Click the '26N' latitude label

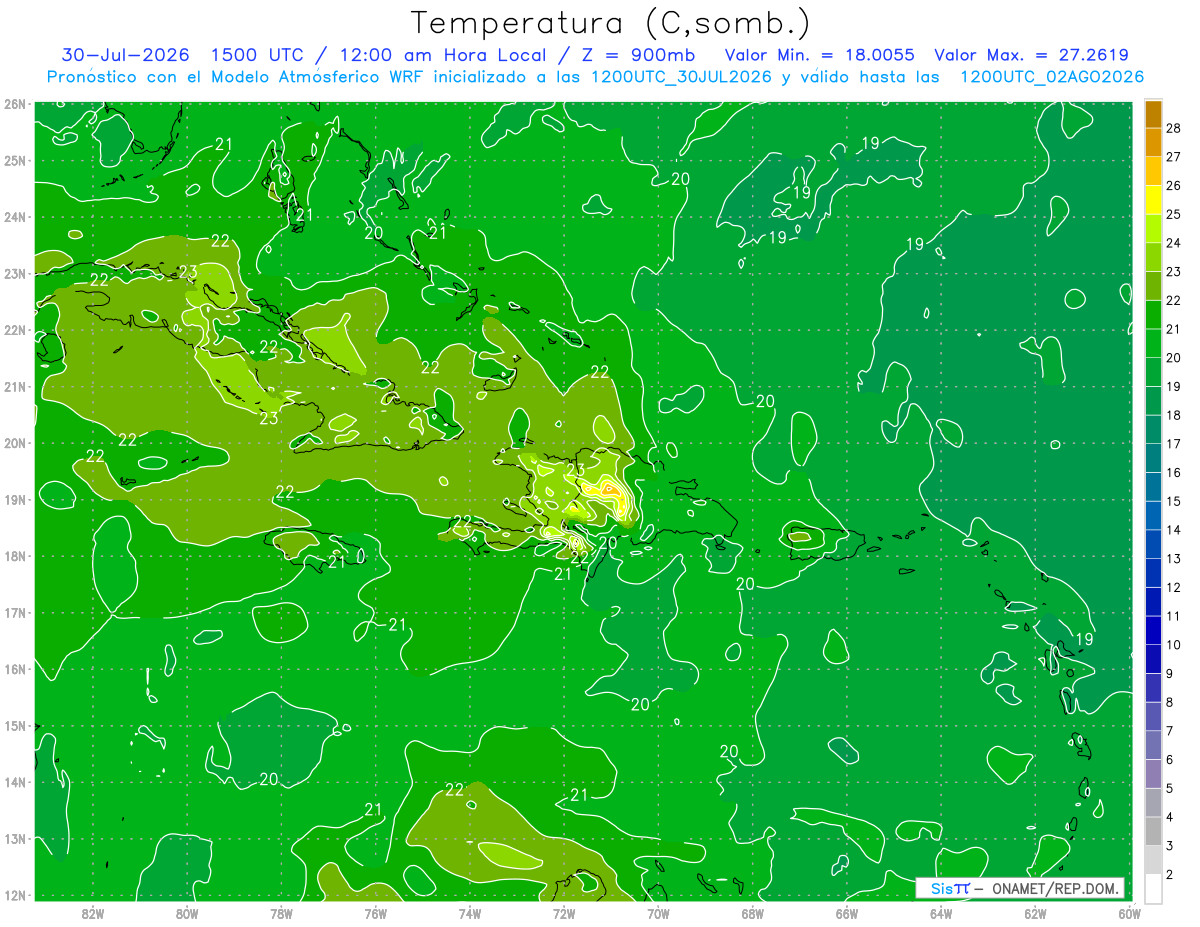click(x=14, y=104)
